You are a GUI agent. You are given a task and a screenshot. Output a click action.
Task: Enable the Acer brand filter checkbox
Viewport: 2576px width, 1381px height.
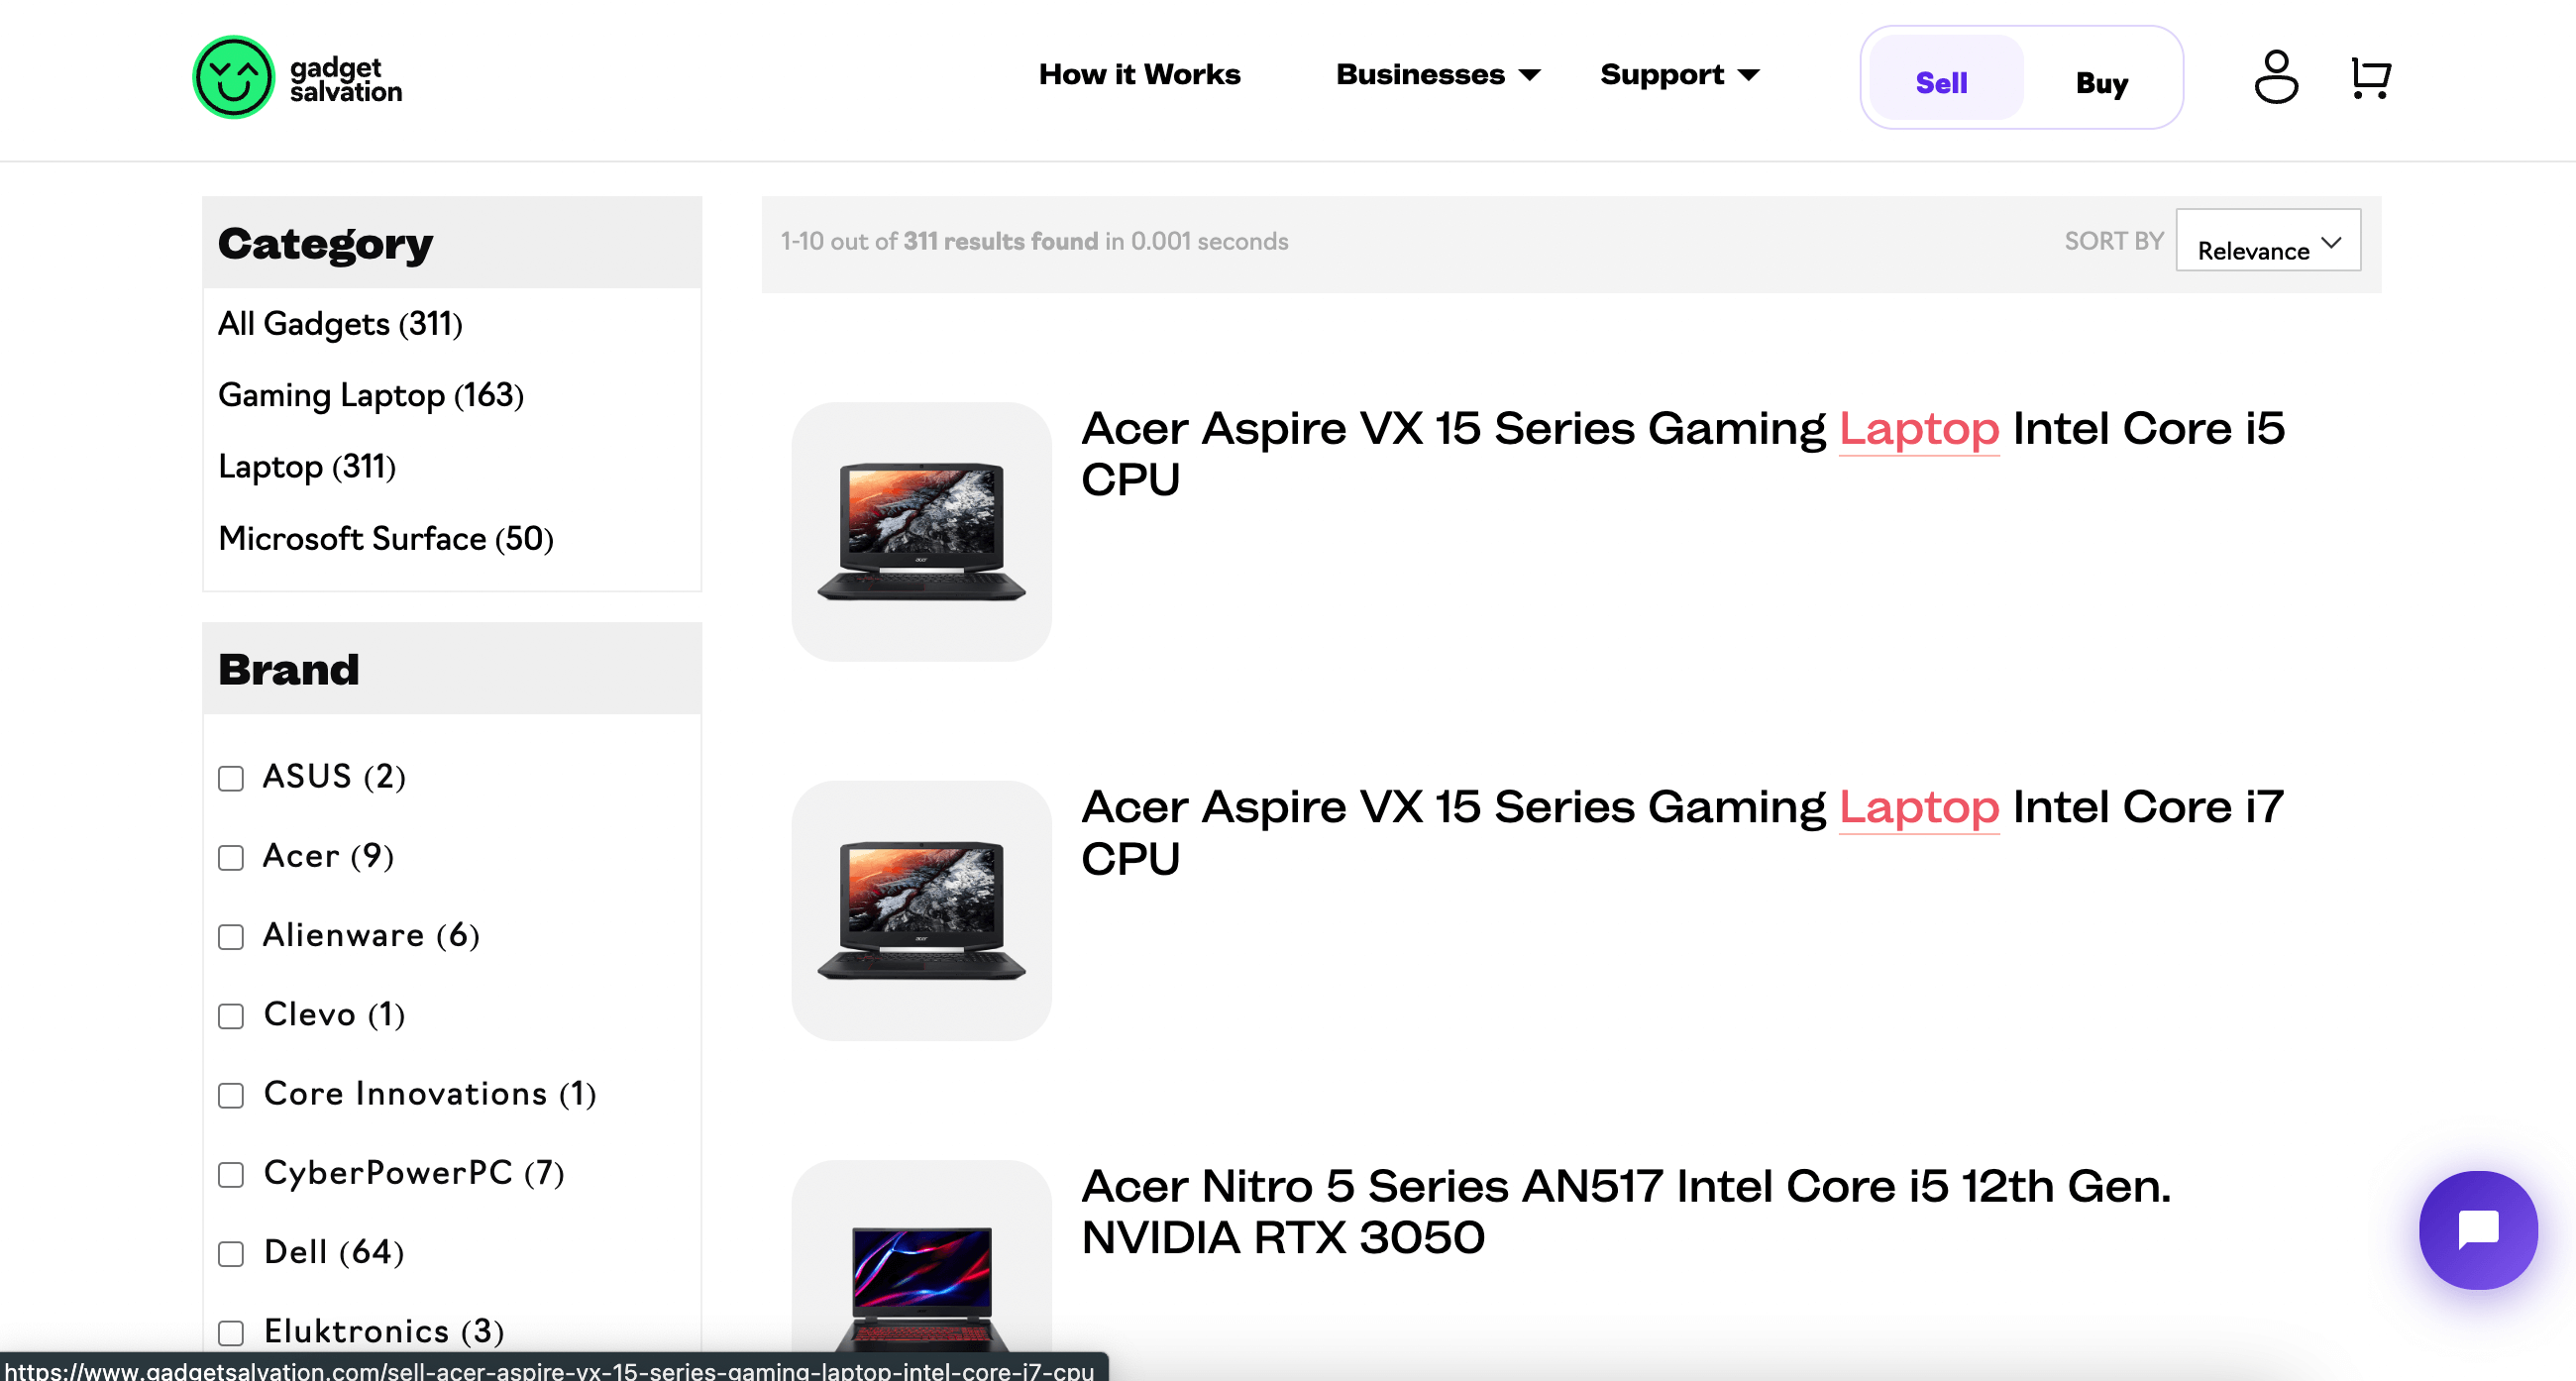coord(231,857)
